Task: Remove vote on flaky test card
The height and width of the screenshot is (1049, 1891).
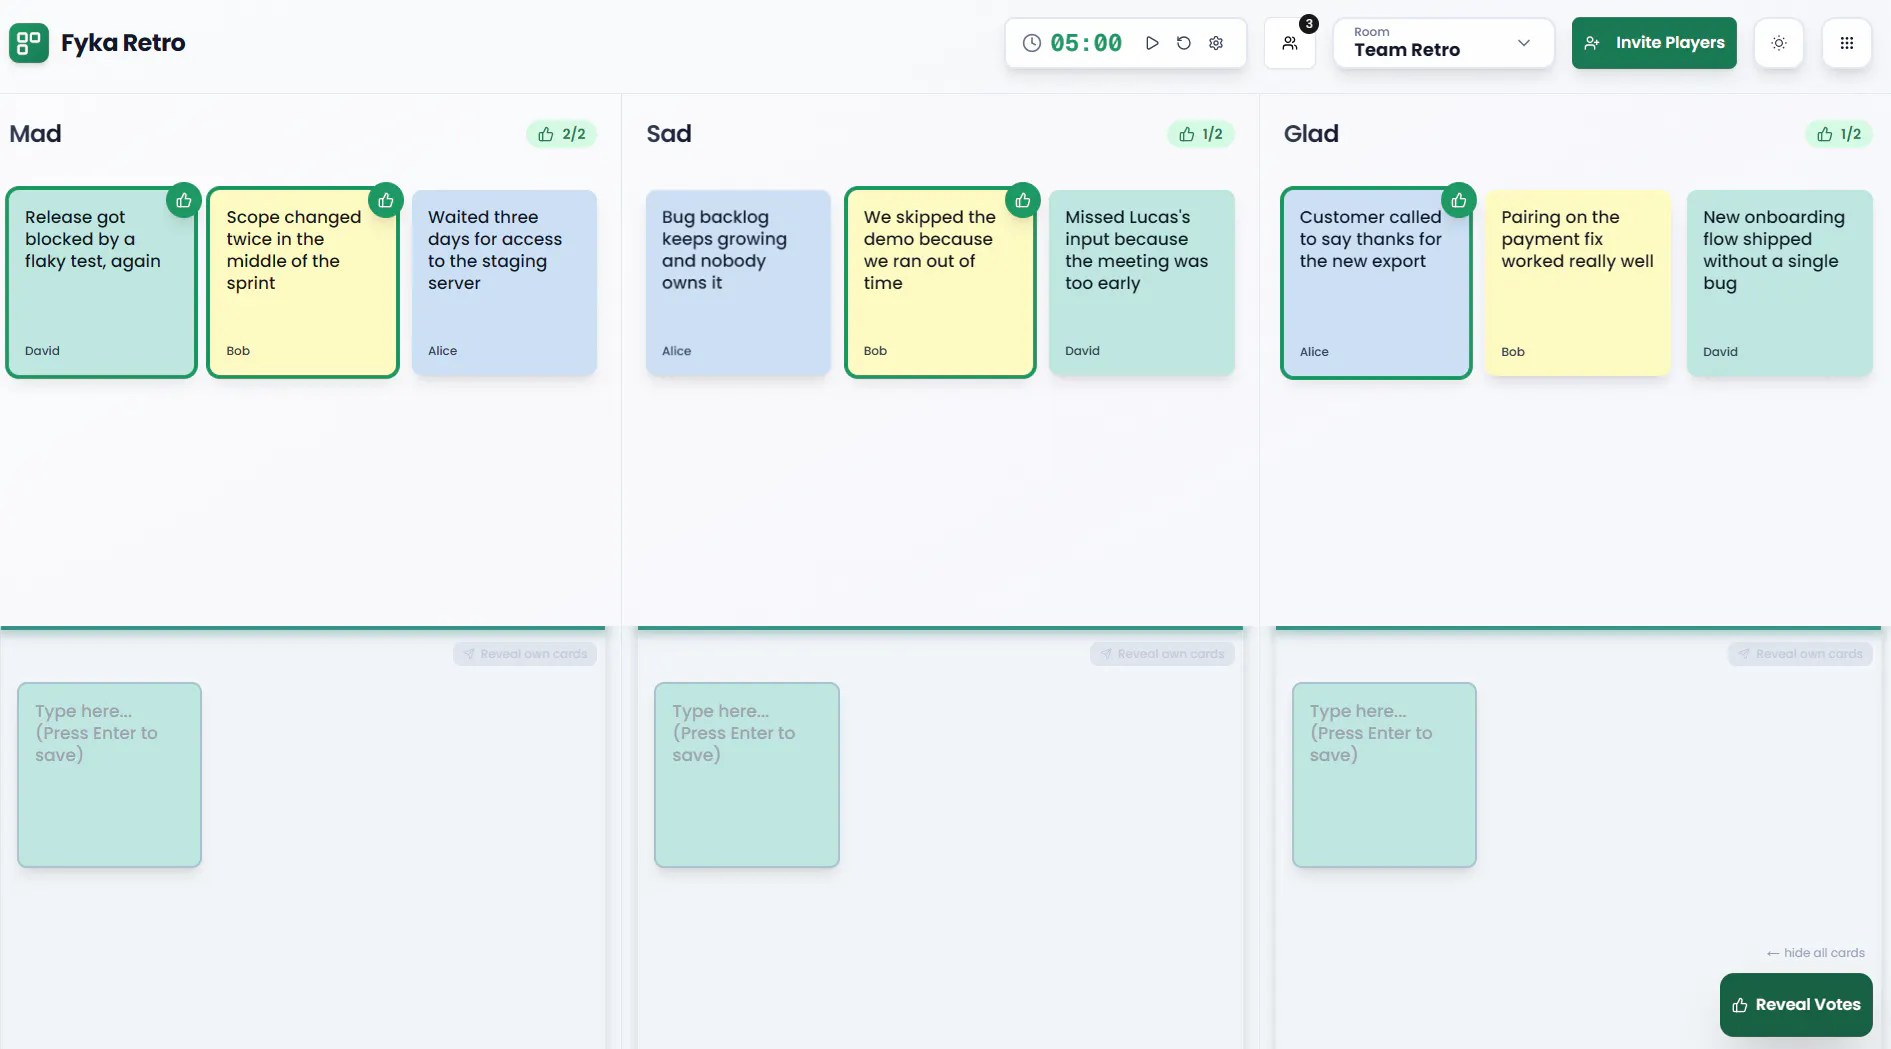Action: [x=184, y=200]
